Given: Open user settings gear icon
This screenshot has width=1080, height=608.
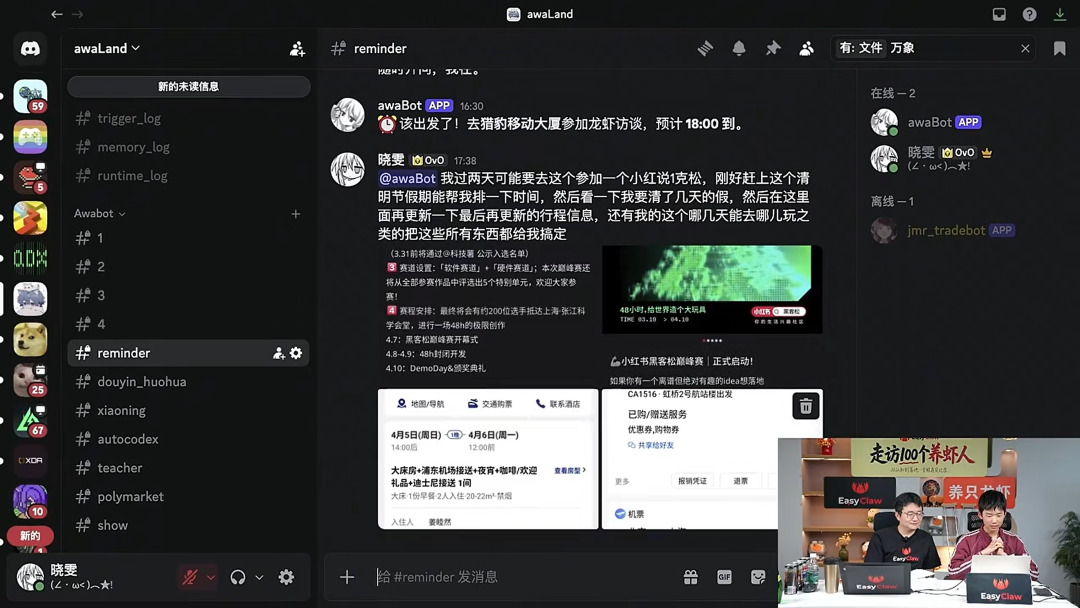Looking at the screenshot, I should click(287, 577).
